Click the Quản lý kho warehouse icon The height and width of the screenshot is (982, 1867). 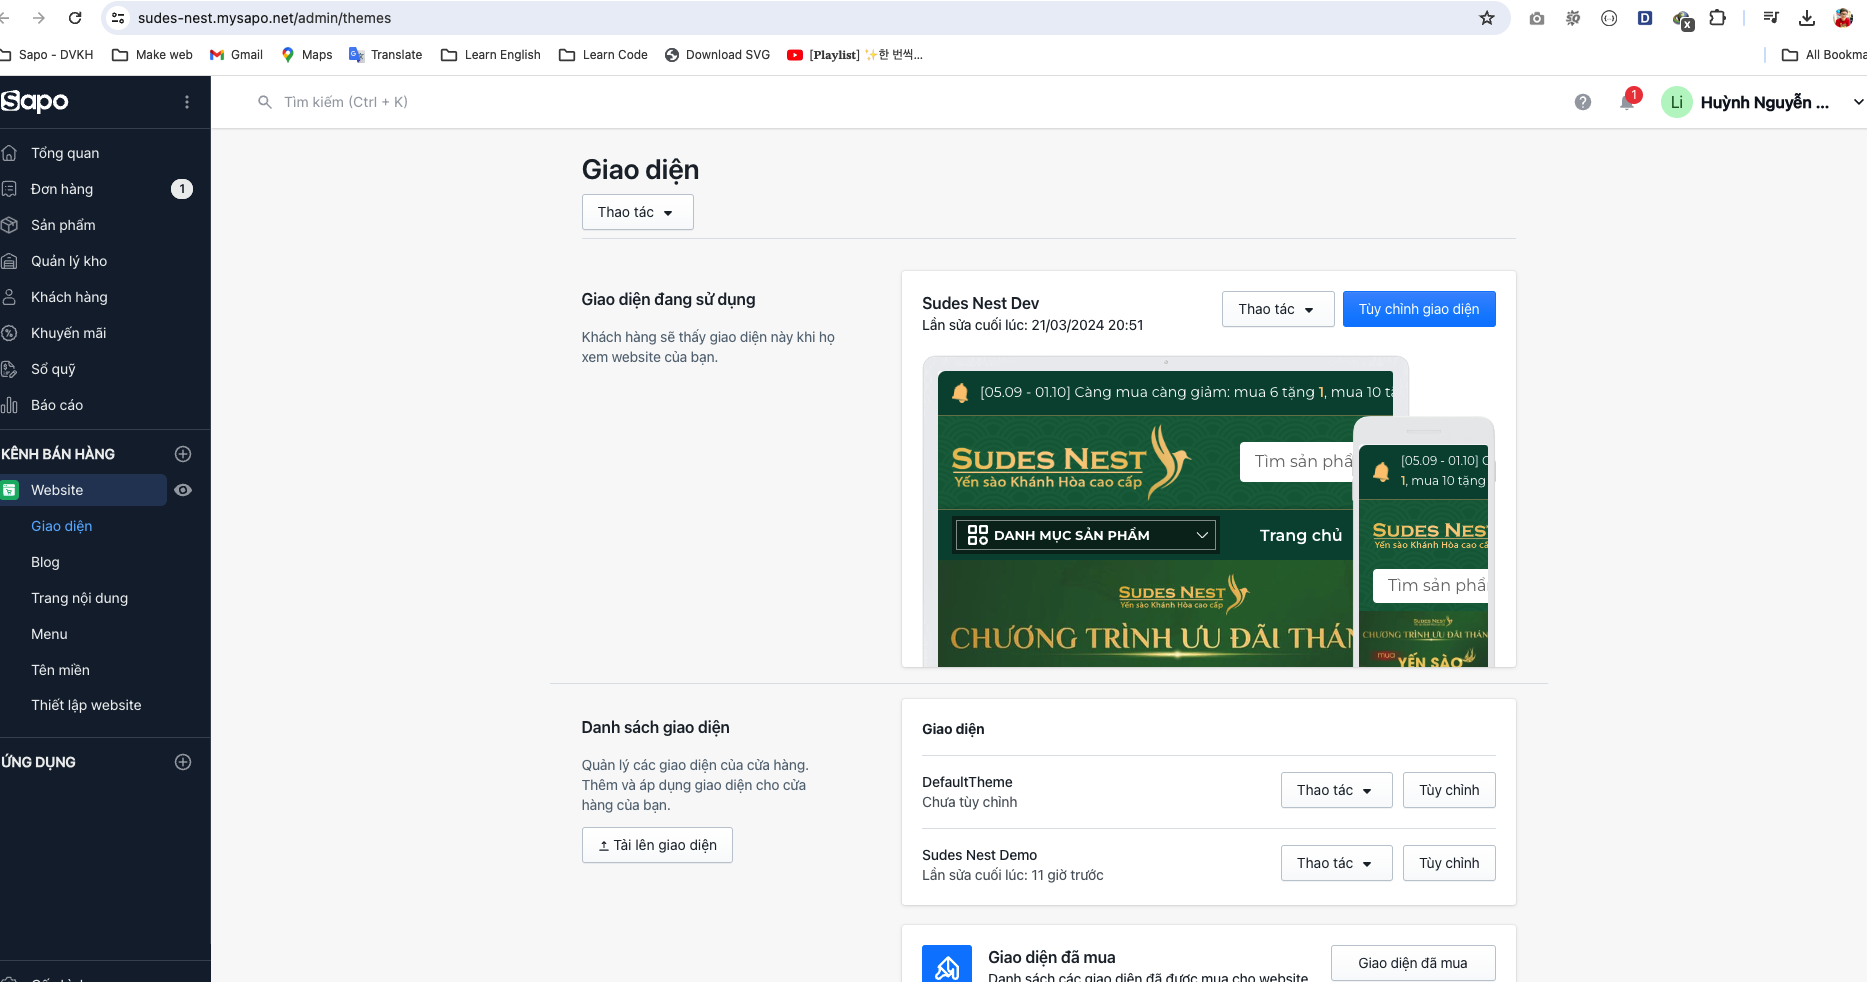10,261
